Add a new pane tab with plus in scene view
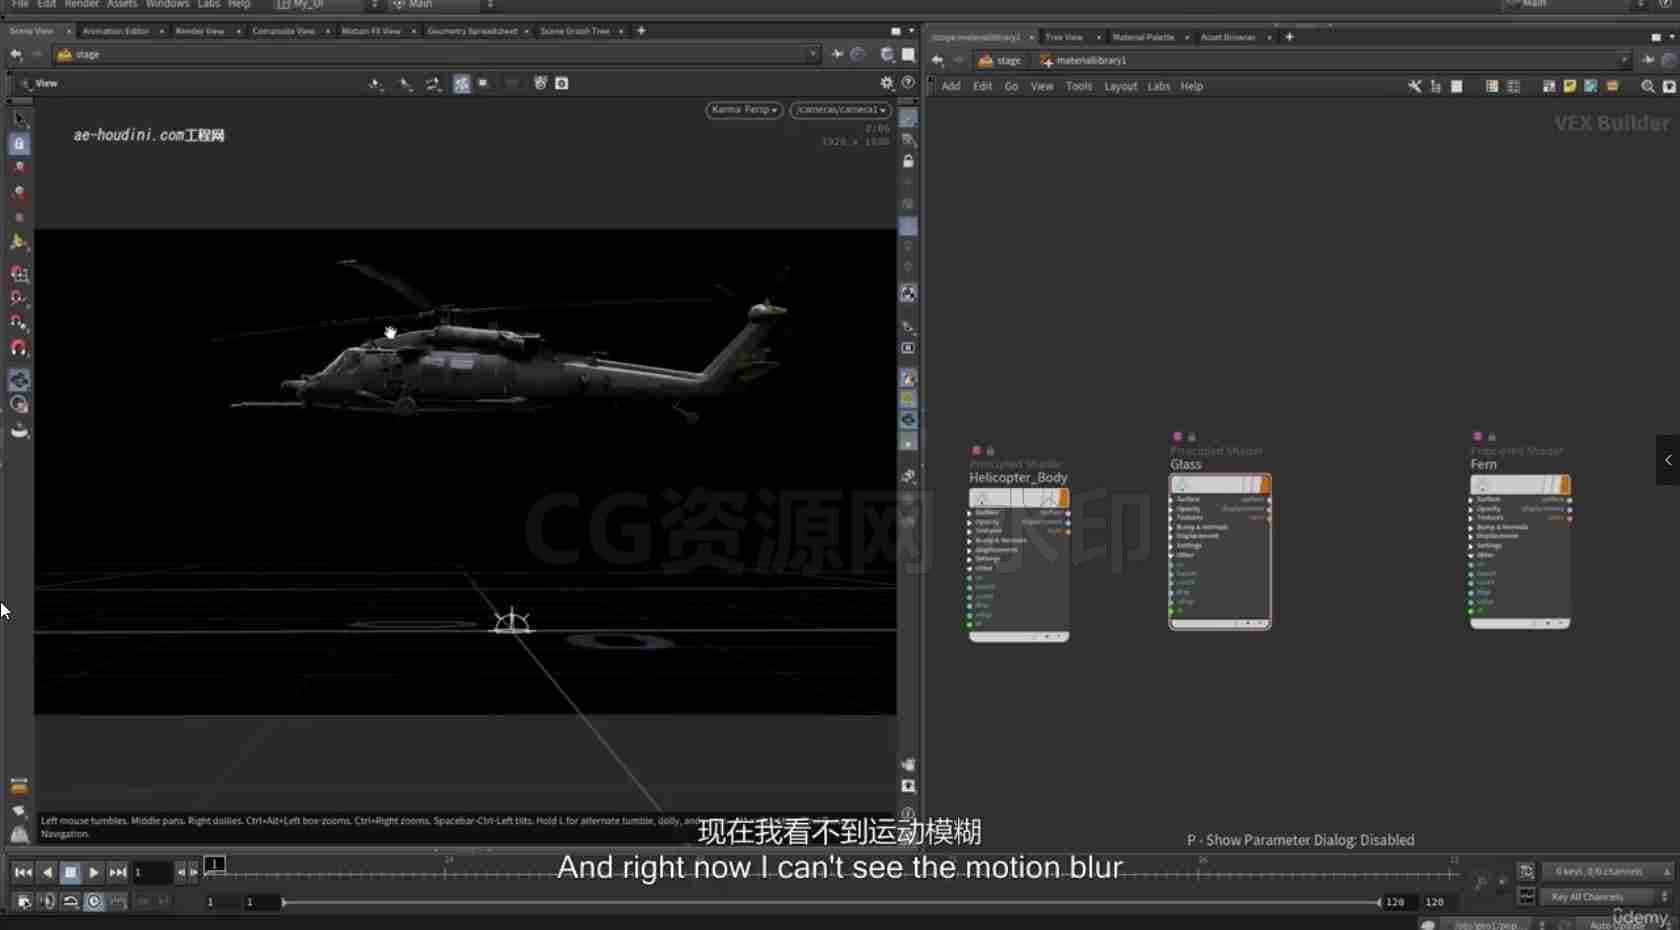This screenshot has width=1680, height=930. [x=641, y=31]
